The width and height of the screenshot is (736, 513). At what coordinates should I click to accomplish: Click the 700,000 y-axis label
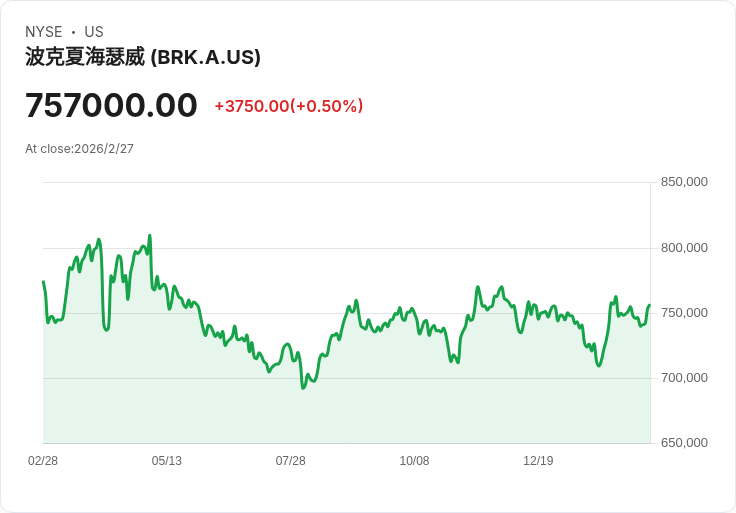point(684,378)
